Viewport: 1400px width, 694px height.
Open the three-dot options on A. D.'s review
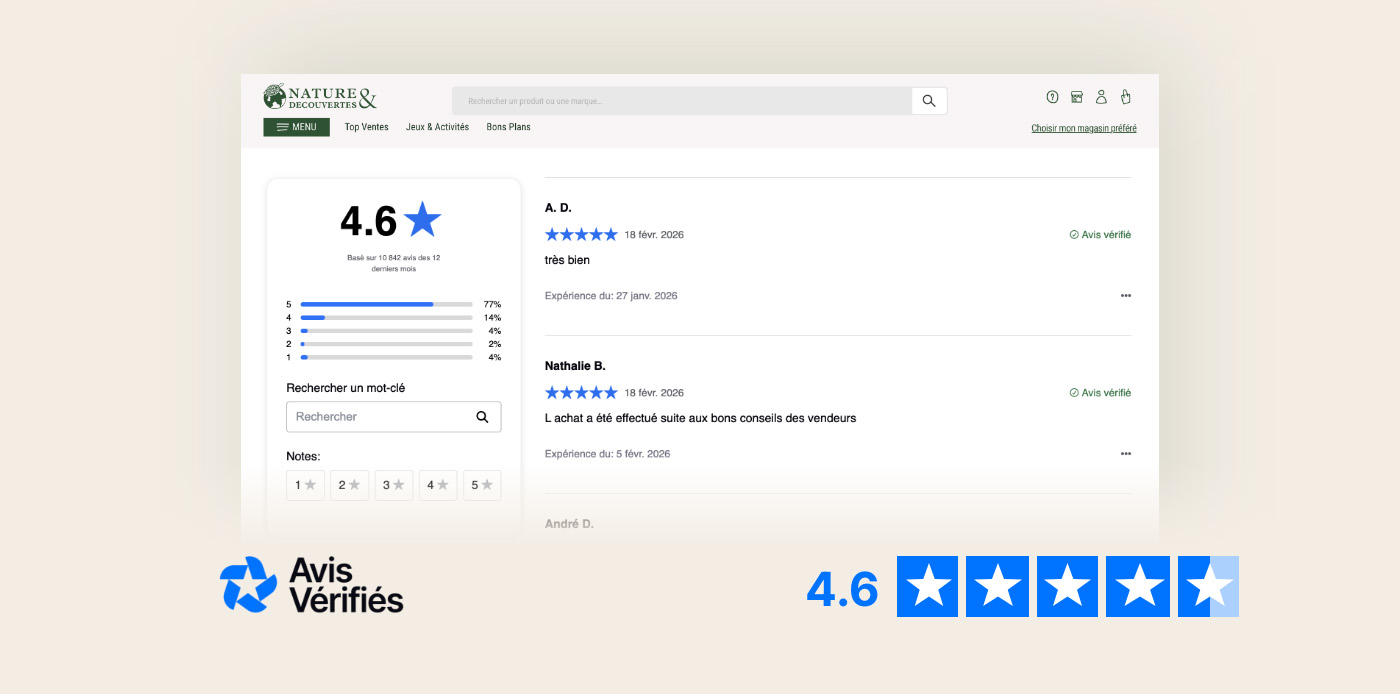(x=1125, y=296)
